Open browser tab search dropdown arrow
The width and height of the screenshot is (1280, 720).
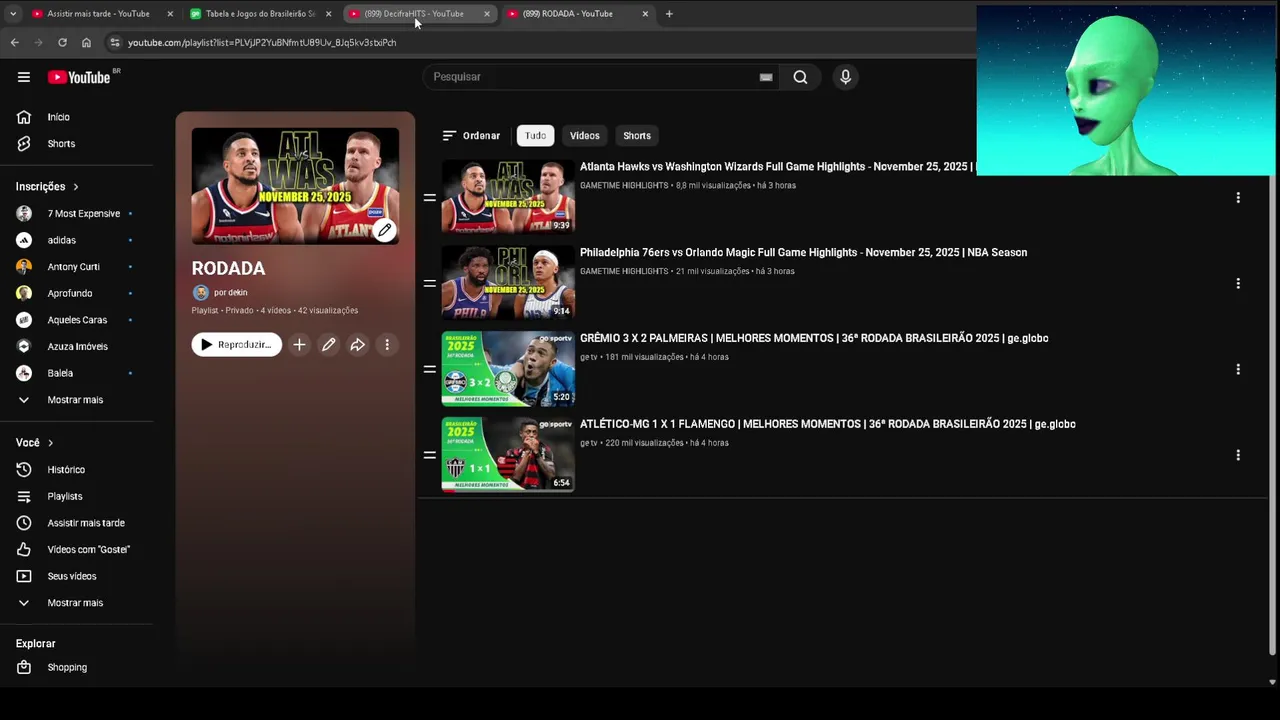13,14
